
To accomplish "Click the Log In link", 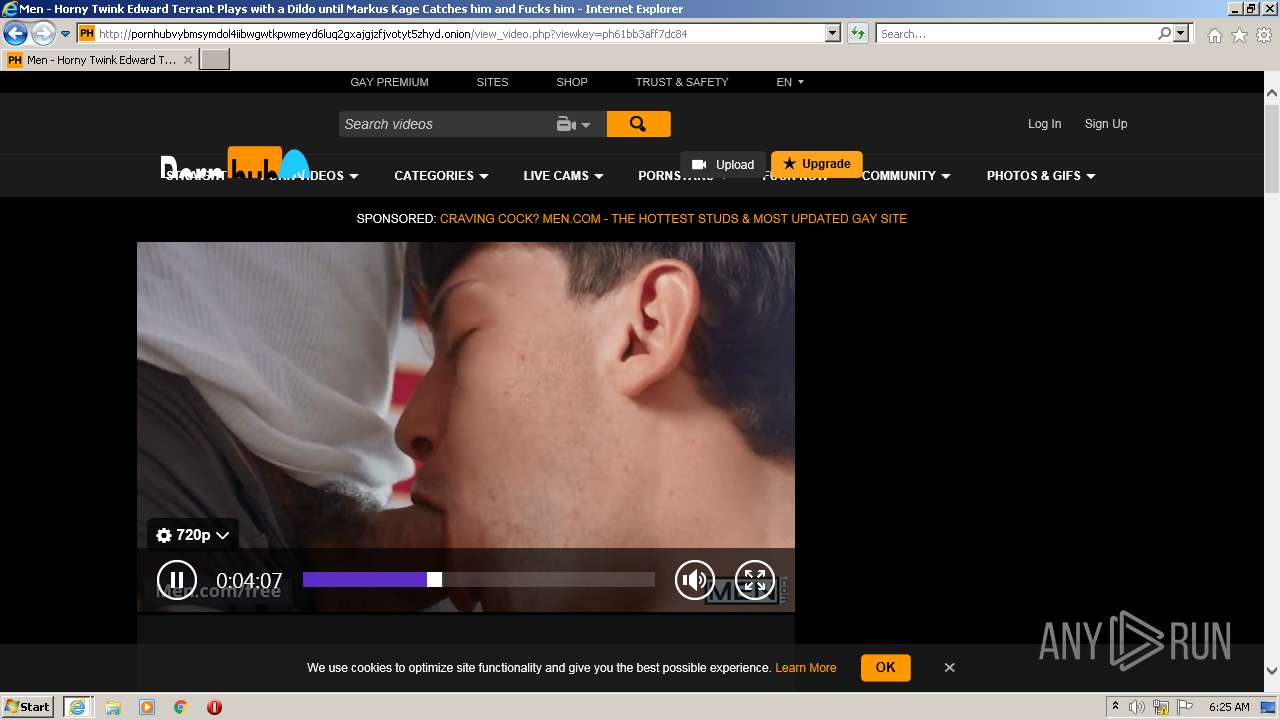I will [x=1044, y=124].
